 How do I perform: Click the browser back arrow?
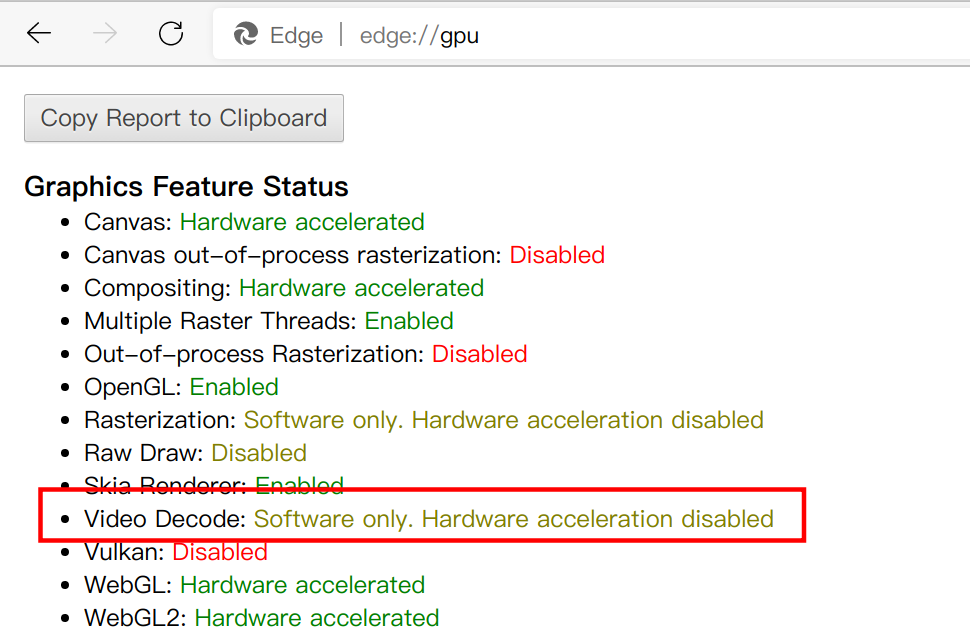(x=39, y=34)
